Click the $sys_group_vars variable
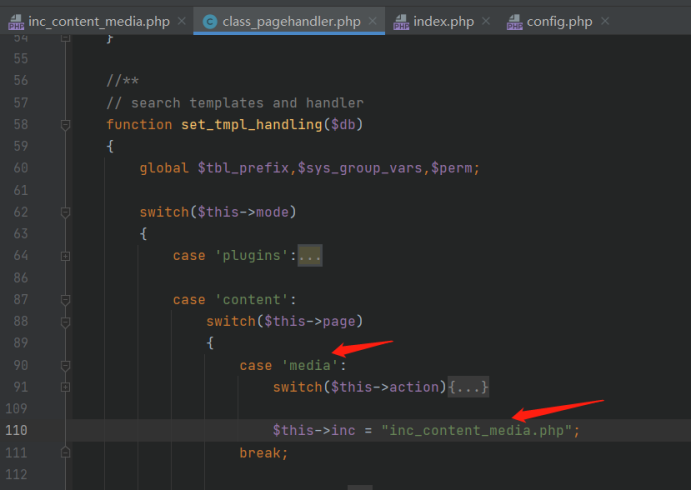This screenshot has width=692, height=491. pyautogui.click(x=360, y=168)
